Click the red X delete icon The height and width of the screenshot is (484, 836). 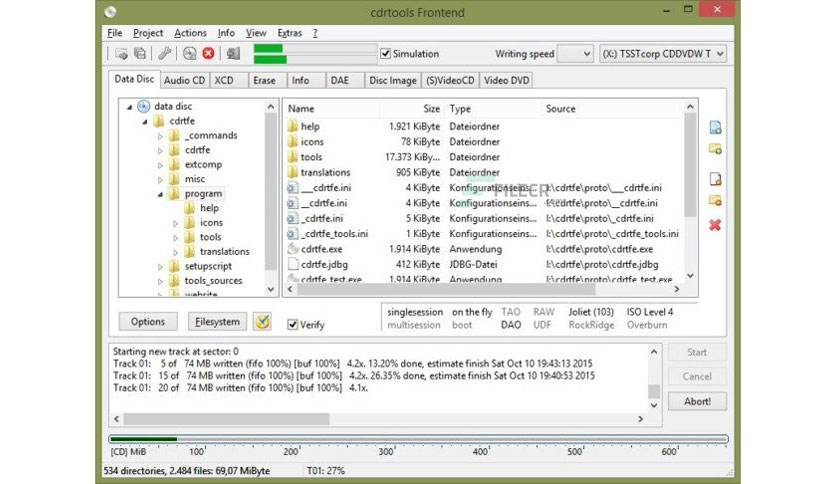pos(716,225)
